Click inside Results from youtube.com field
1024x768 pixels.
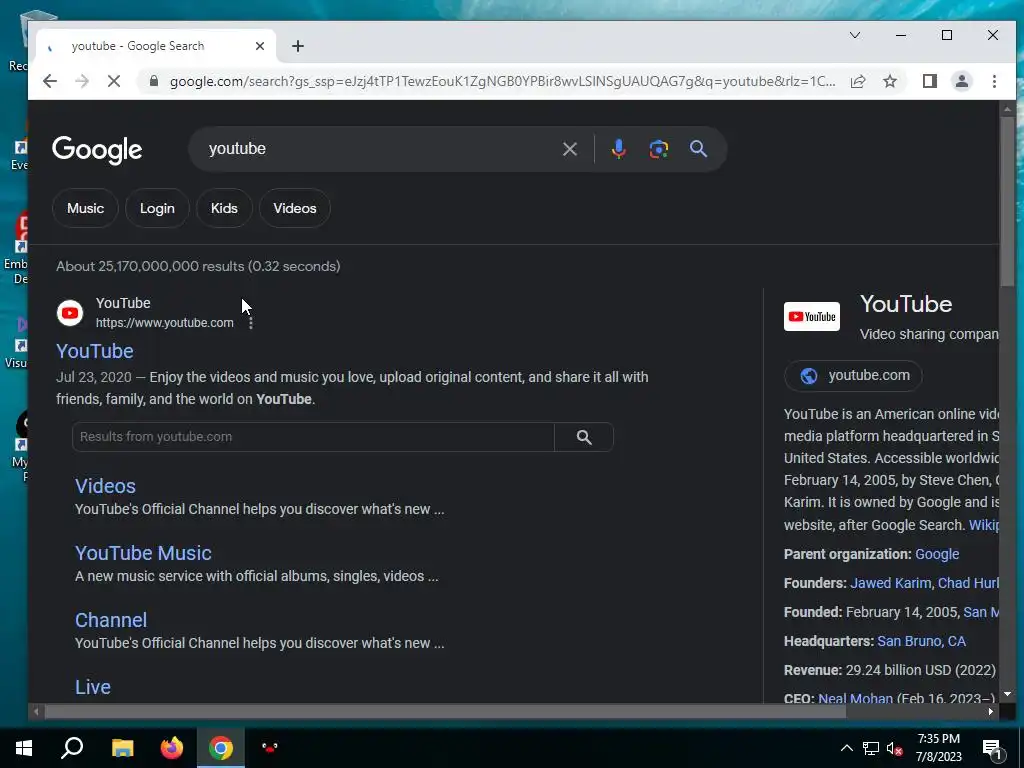click(x=313, y=437)
